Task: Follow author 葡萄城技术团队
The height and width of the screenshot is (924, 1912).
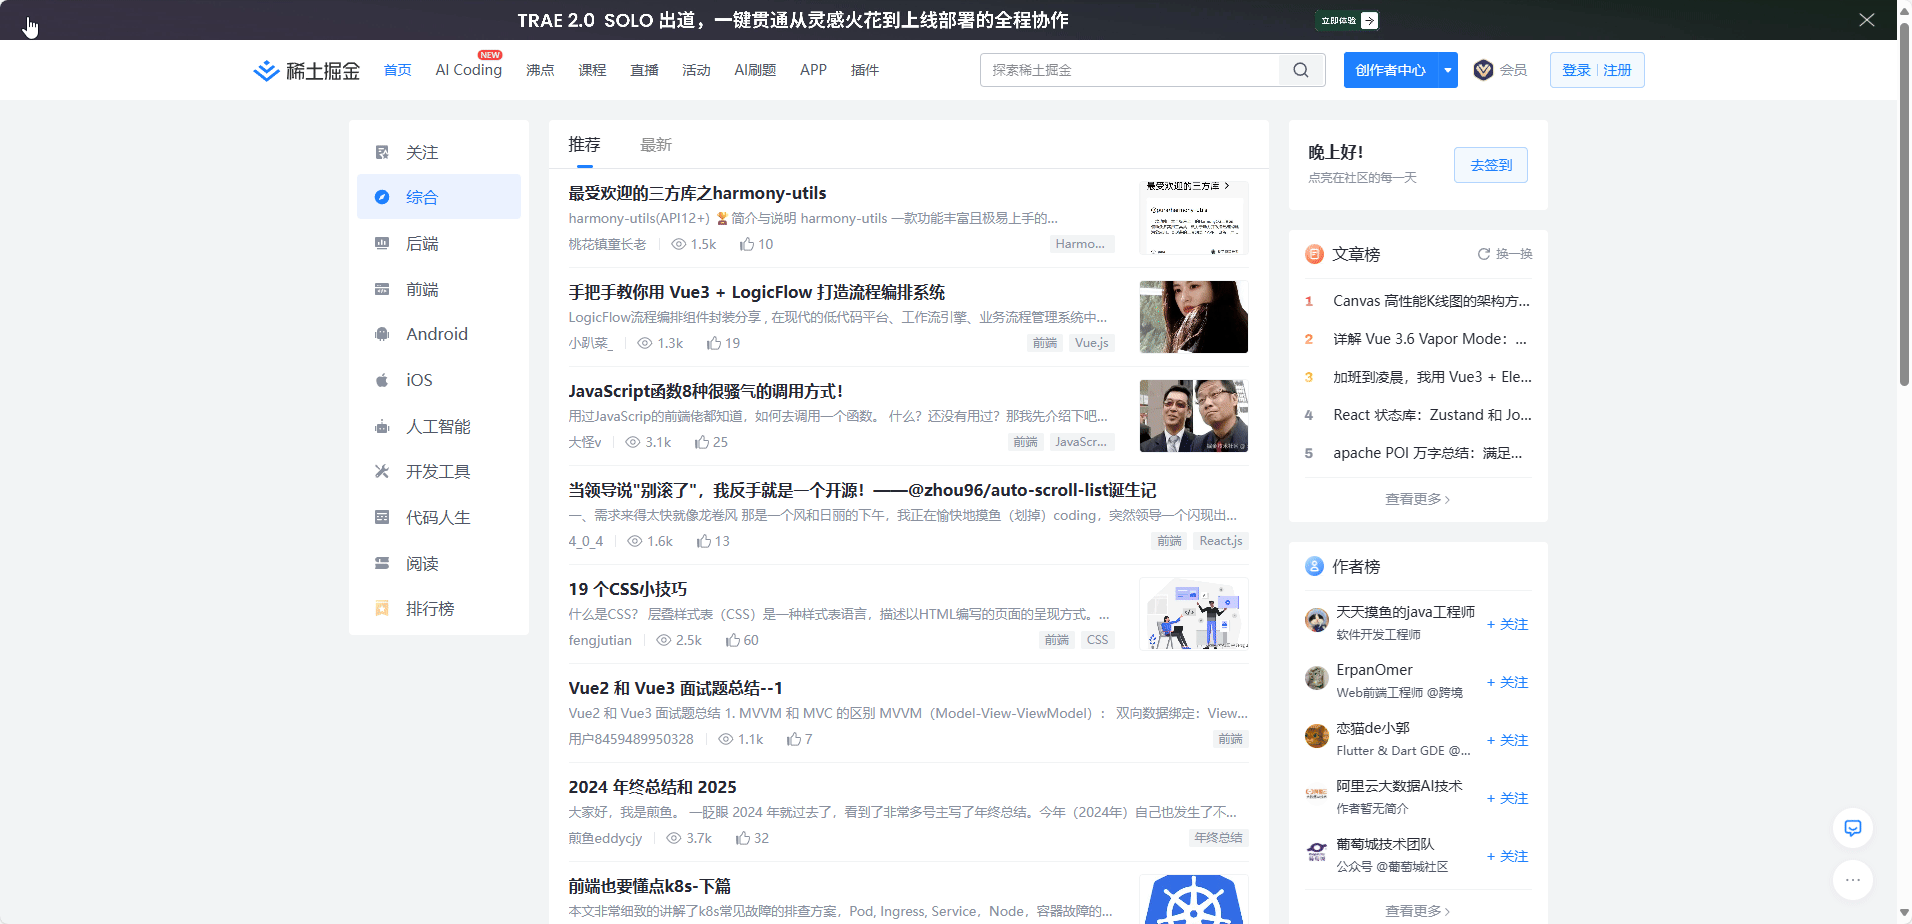Action: click(1507, 856)
